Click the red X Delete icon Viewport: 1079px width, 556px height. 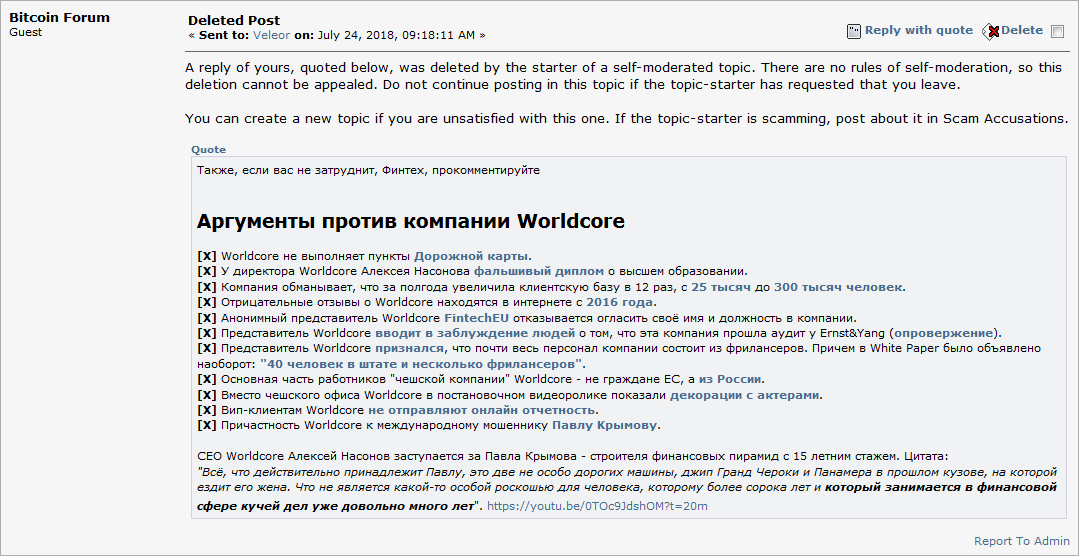[991, 31]
